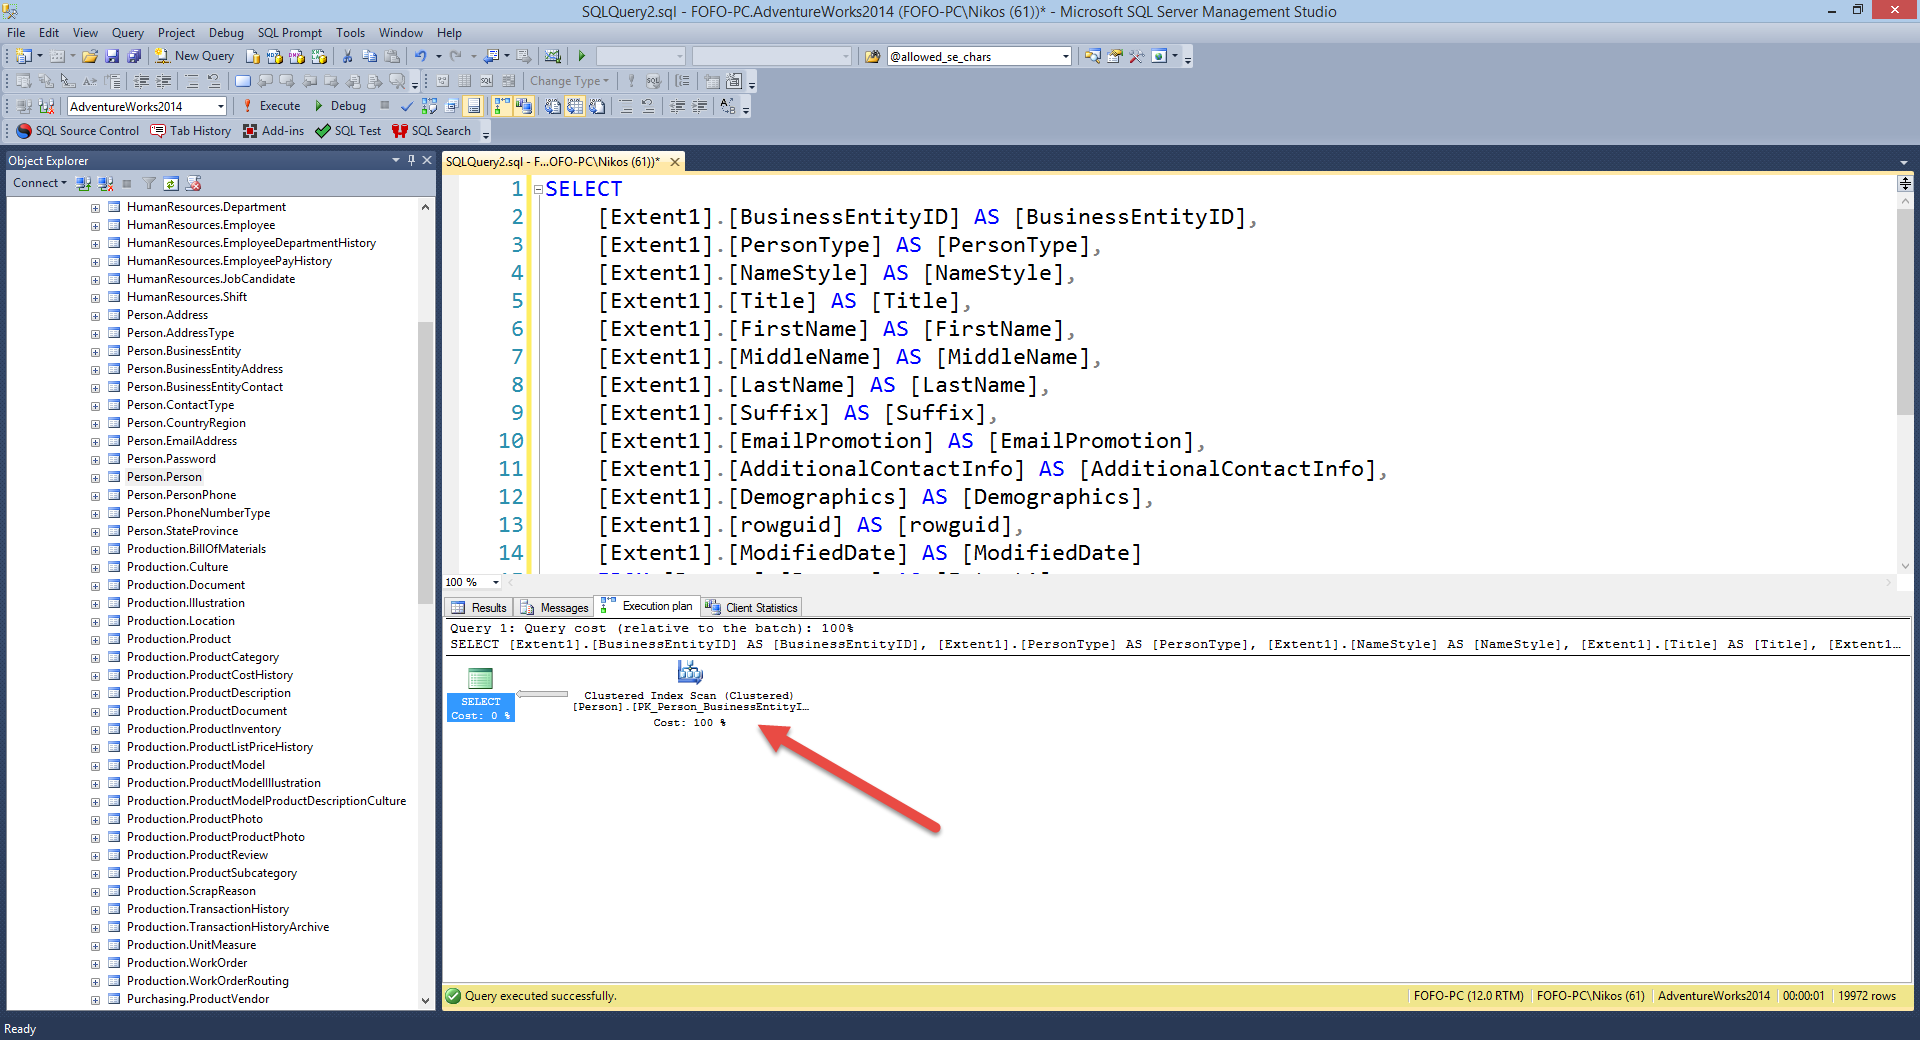The width and height of the screenshot is (1920, 1040).
Task: Select the Person.EmailAddress tree item
Action: [x=182, y=441]
